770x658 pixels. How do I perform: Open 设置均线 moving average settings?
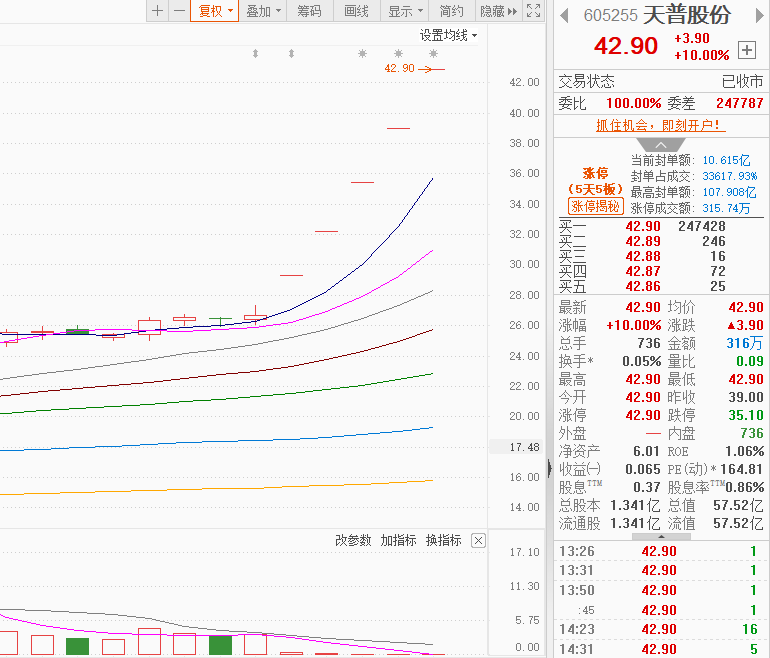point(448,35)
